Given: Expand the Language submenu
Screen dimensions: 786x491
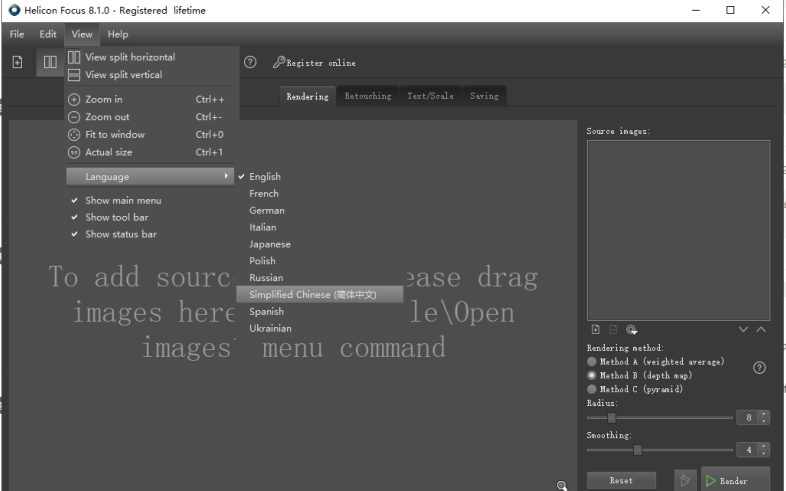Looking at the screenshot, I should [x=150, y=176].
